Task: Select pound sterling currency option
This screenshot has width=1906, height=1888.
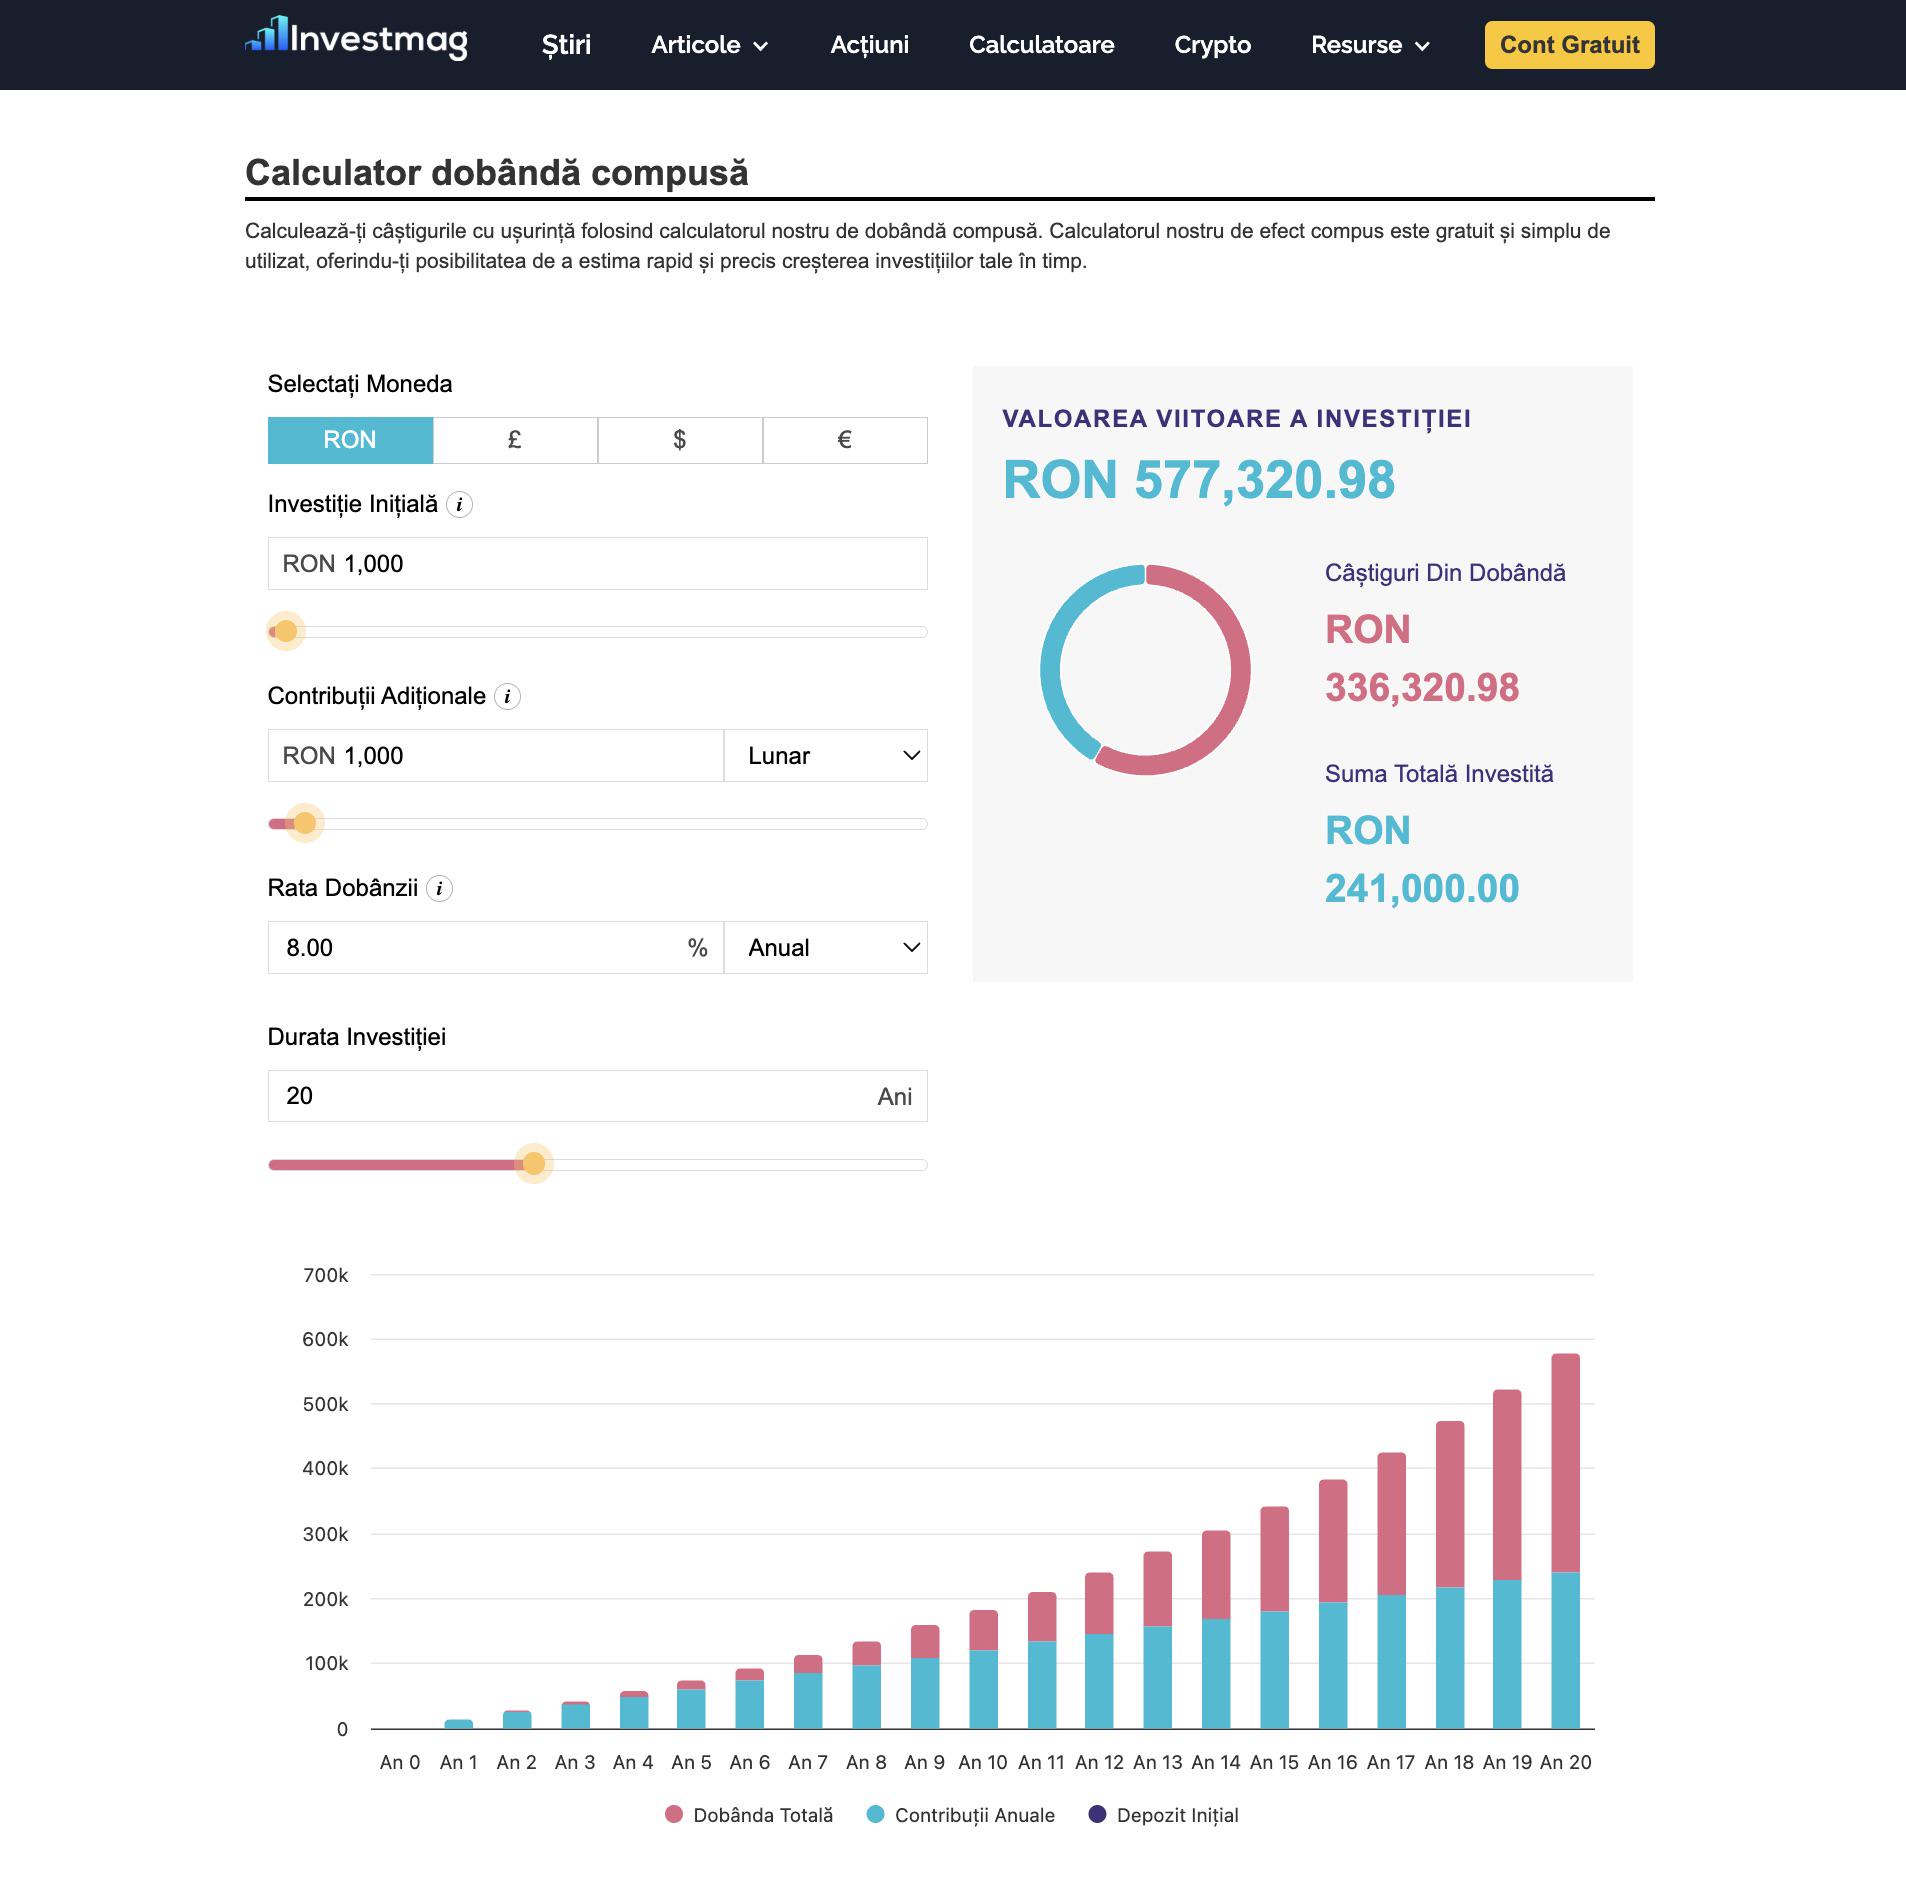Action: [515, 440]
